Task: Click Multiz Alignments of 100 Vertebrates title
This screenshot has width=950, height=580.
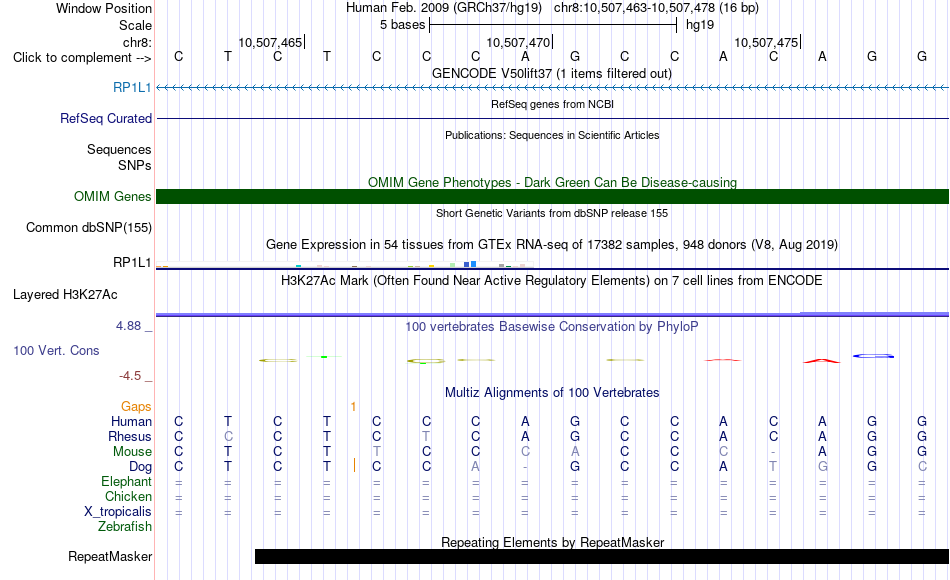Action: coord(552,393)
